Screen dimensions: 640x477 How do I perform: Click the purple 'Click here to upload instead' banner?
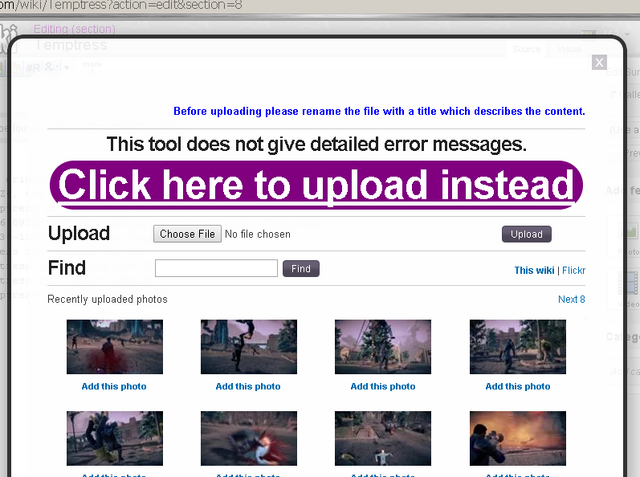tap(316, 185)
